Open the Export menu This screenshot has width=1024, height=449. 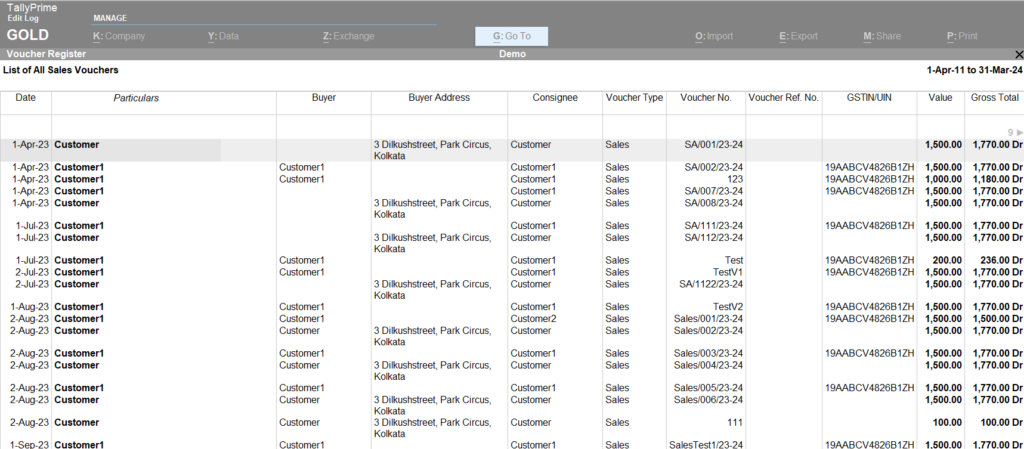[798, 37]
